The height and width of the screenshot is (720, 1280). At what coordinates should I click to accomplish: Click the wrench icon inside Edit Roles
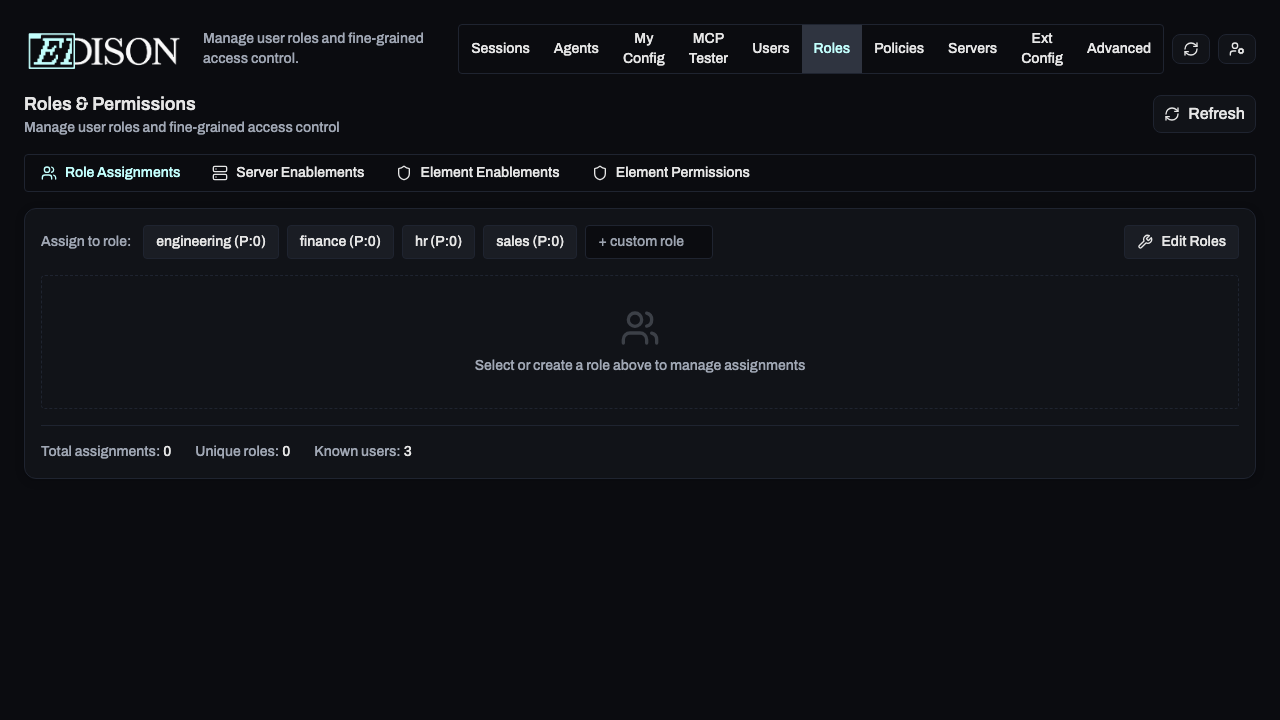click(1145, 241)
